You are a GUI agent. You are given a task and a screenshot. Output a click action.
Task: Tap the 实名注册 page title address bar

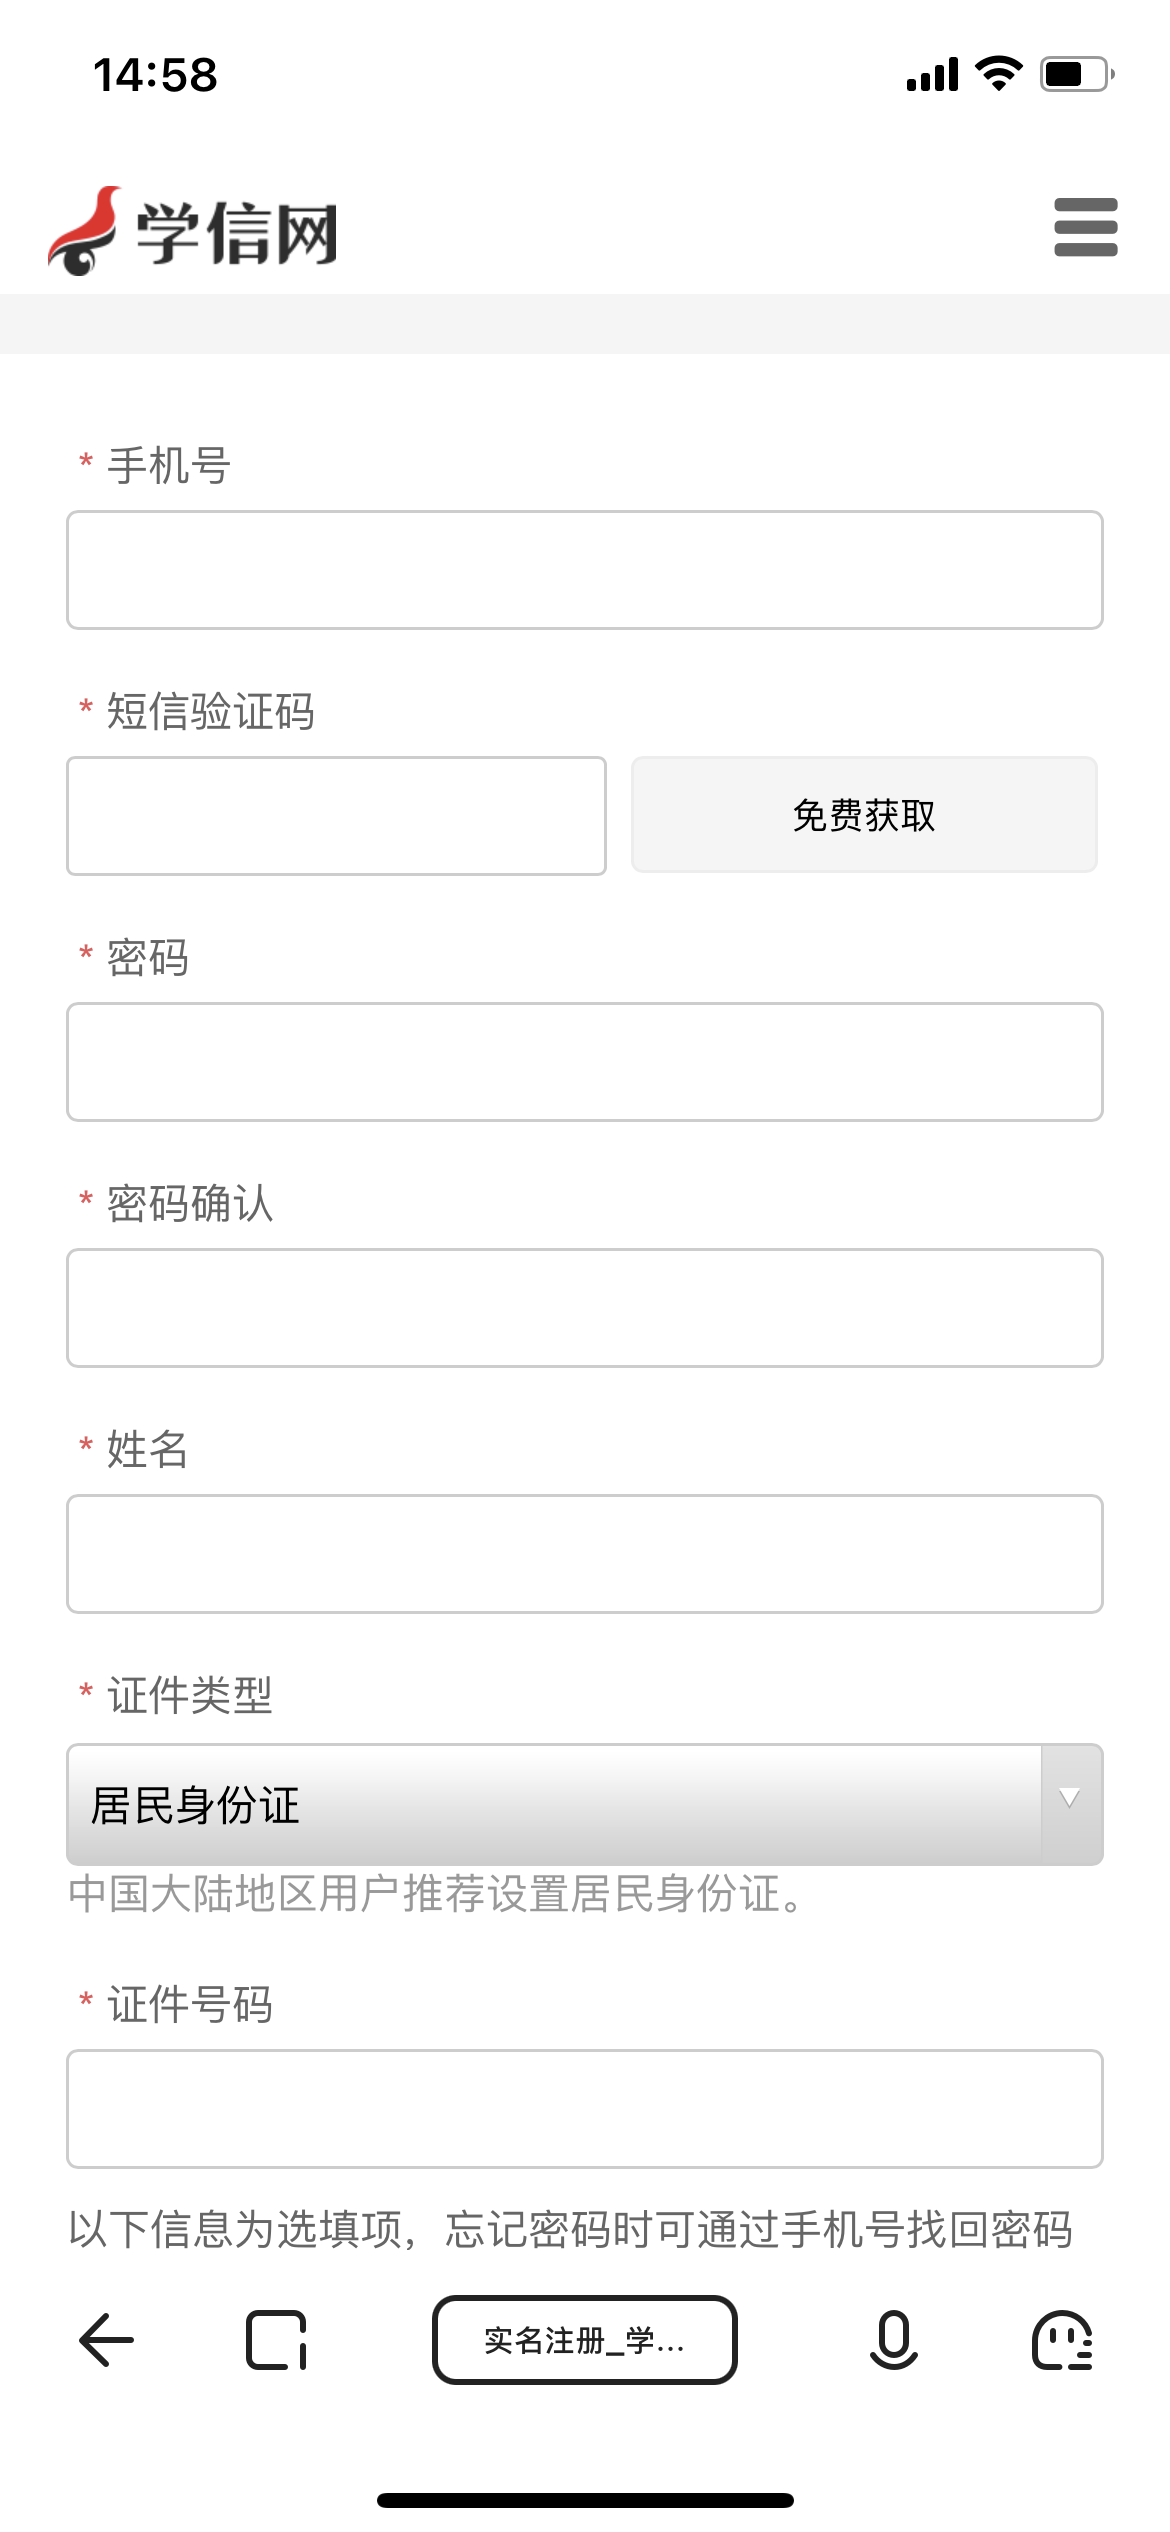coord(584,2340)
